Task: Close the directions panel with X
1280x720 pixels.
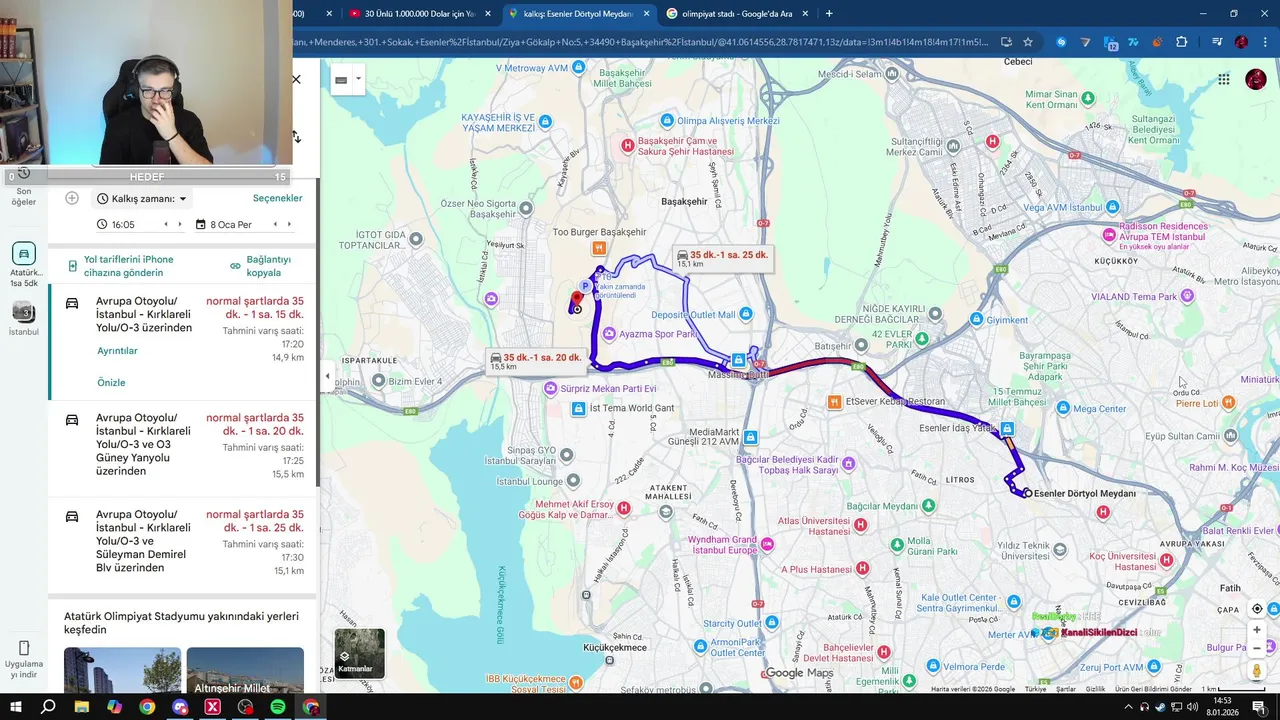Action: click(296, 79)
